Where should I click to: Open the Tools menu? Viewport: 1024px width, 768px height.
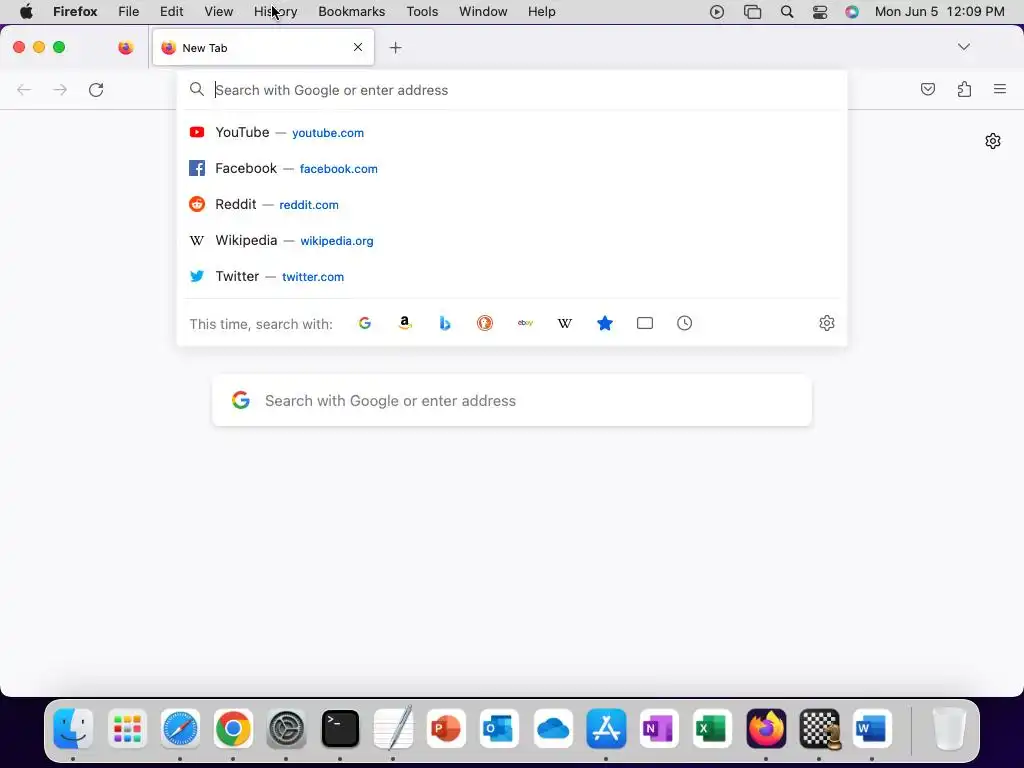click(422, 12)
